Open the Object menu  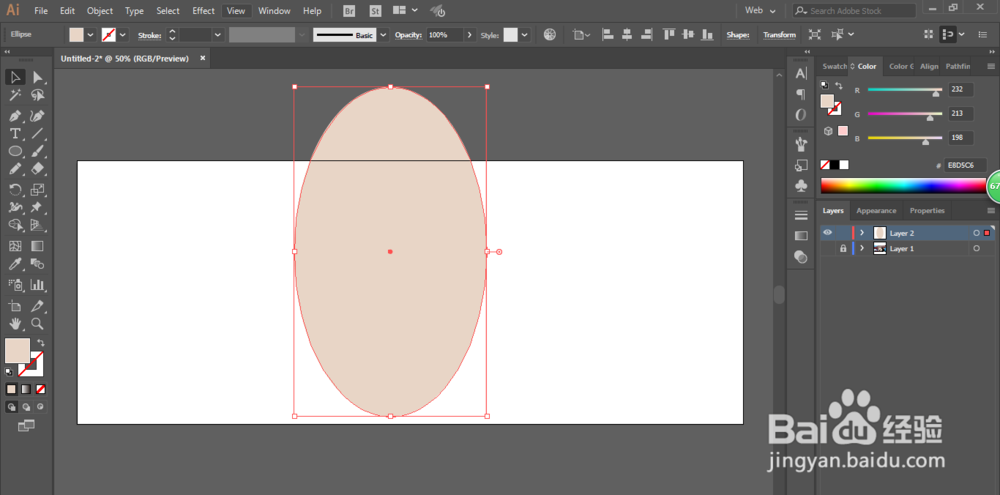(x=100, y=11)
